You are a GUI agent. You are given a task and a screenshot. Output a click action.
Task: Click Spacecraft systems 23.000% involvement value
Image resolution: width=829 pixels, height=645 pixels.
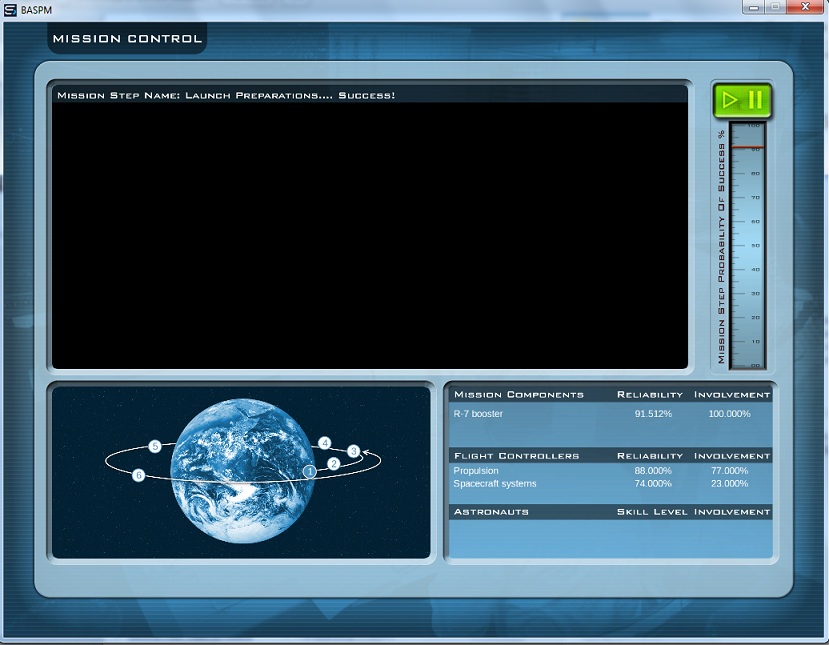(729, 484)
